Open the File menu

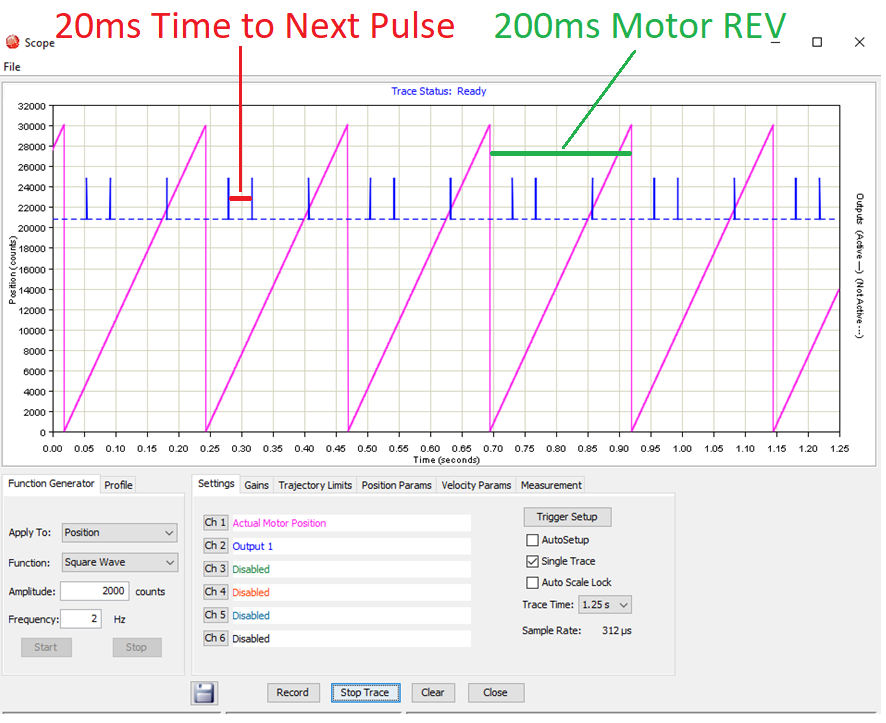(12, 67)
